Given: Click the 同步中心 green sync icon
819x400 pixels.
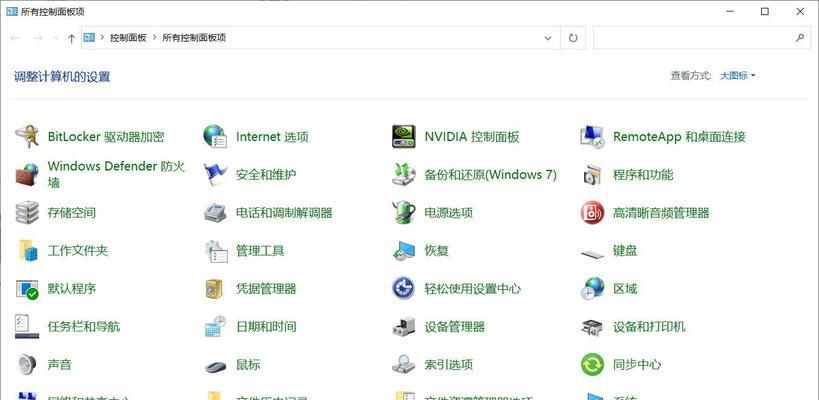Looking at the screenshot, I should click(592, 364).
